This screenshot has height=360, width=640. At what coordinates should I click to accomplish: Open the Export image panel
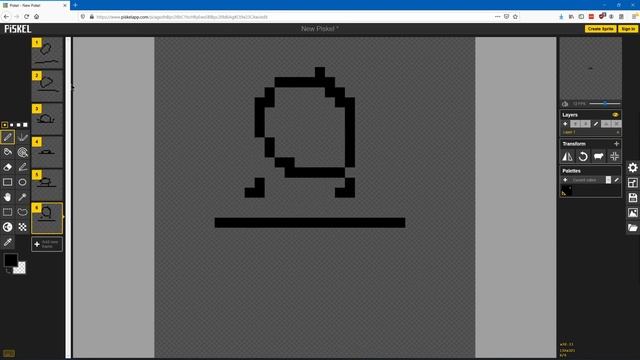coord(633,213)
